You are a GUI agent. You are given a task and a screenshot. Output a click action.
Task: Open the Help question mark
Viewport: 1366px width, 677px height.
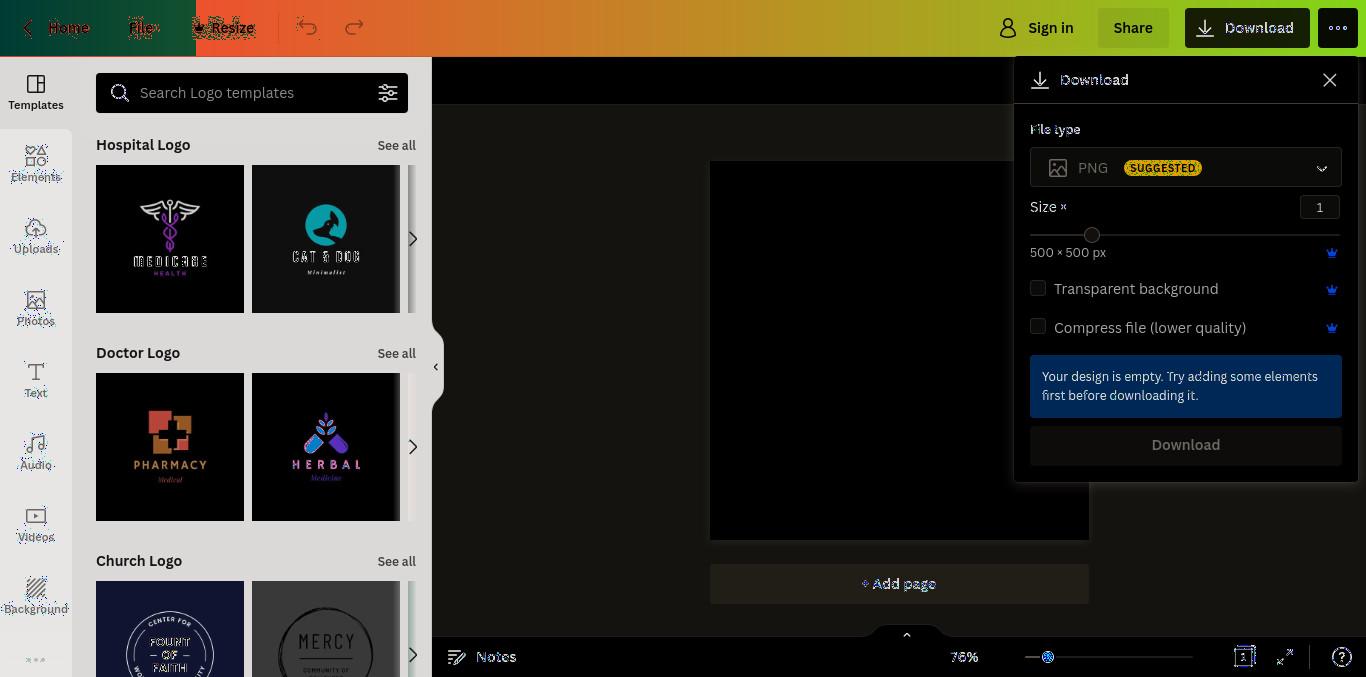[x=1342, y=657]
